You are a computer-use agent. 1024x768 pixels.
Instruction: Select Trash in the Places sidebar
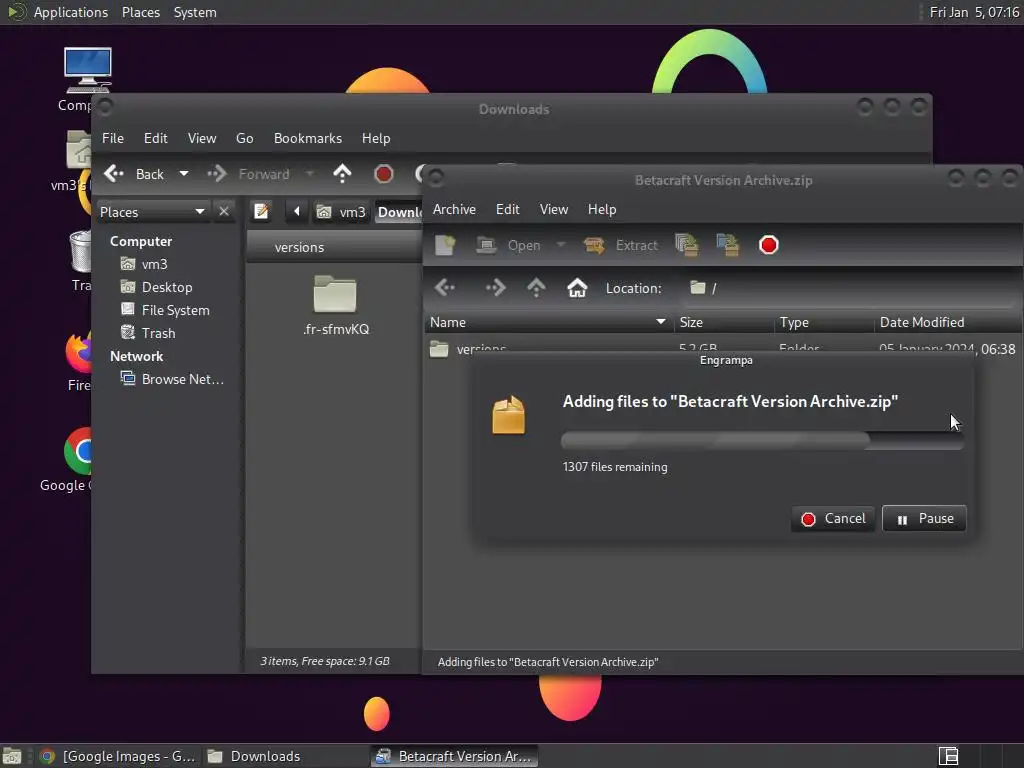pos(158,333)
